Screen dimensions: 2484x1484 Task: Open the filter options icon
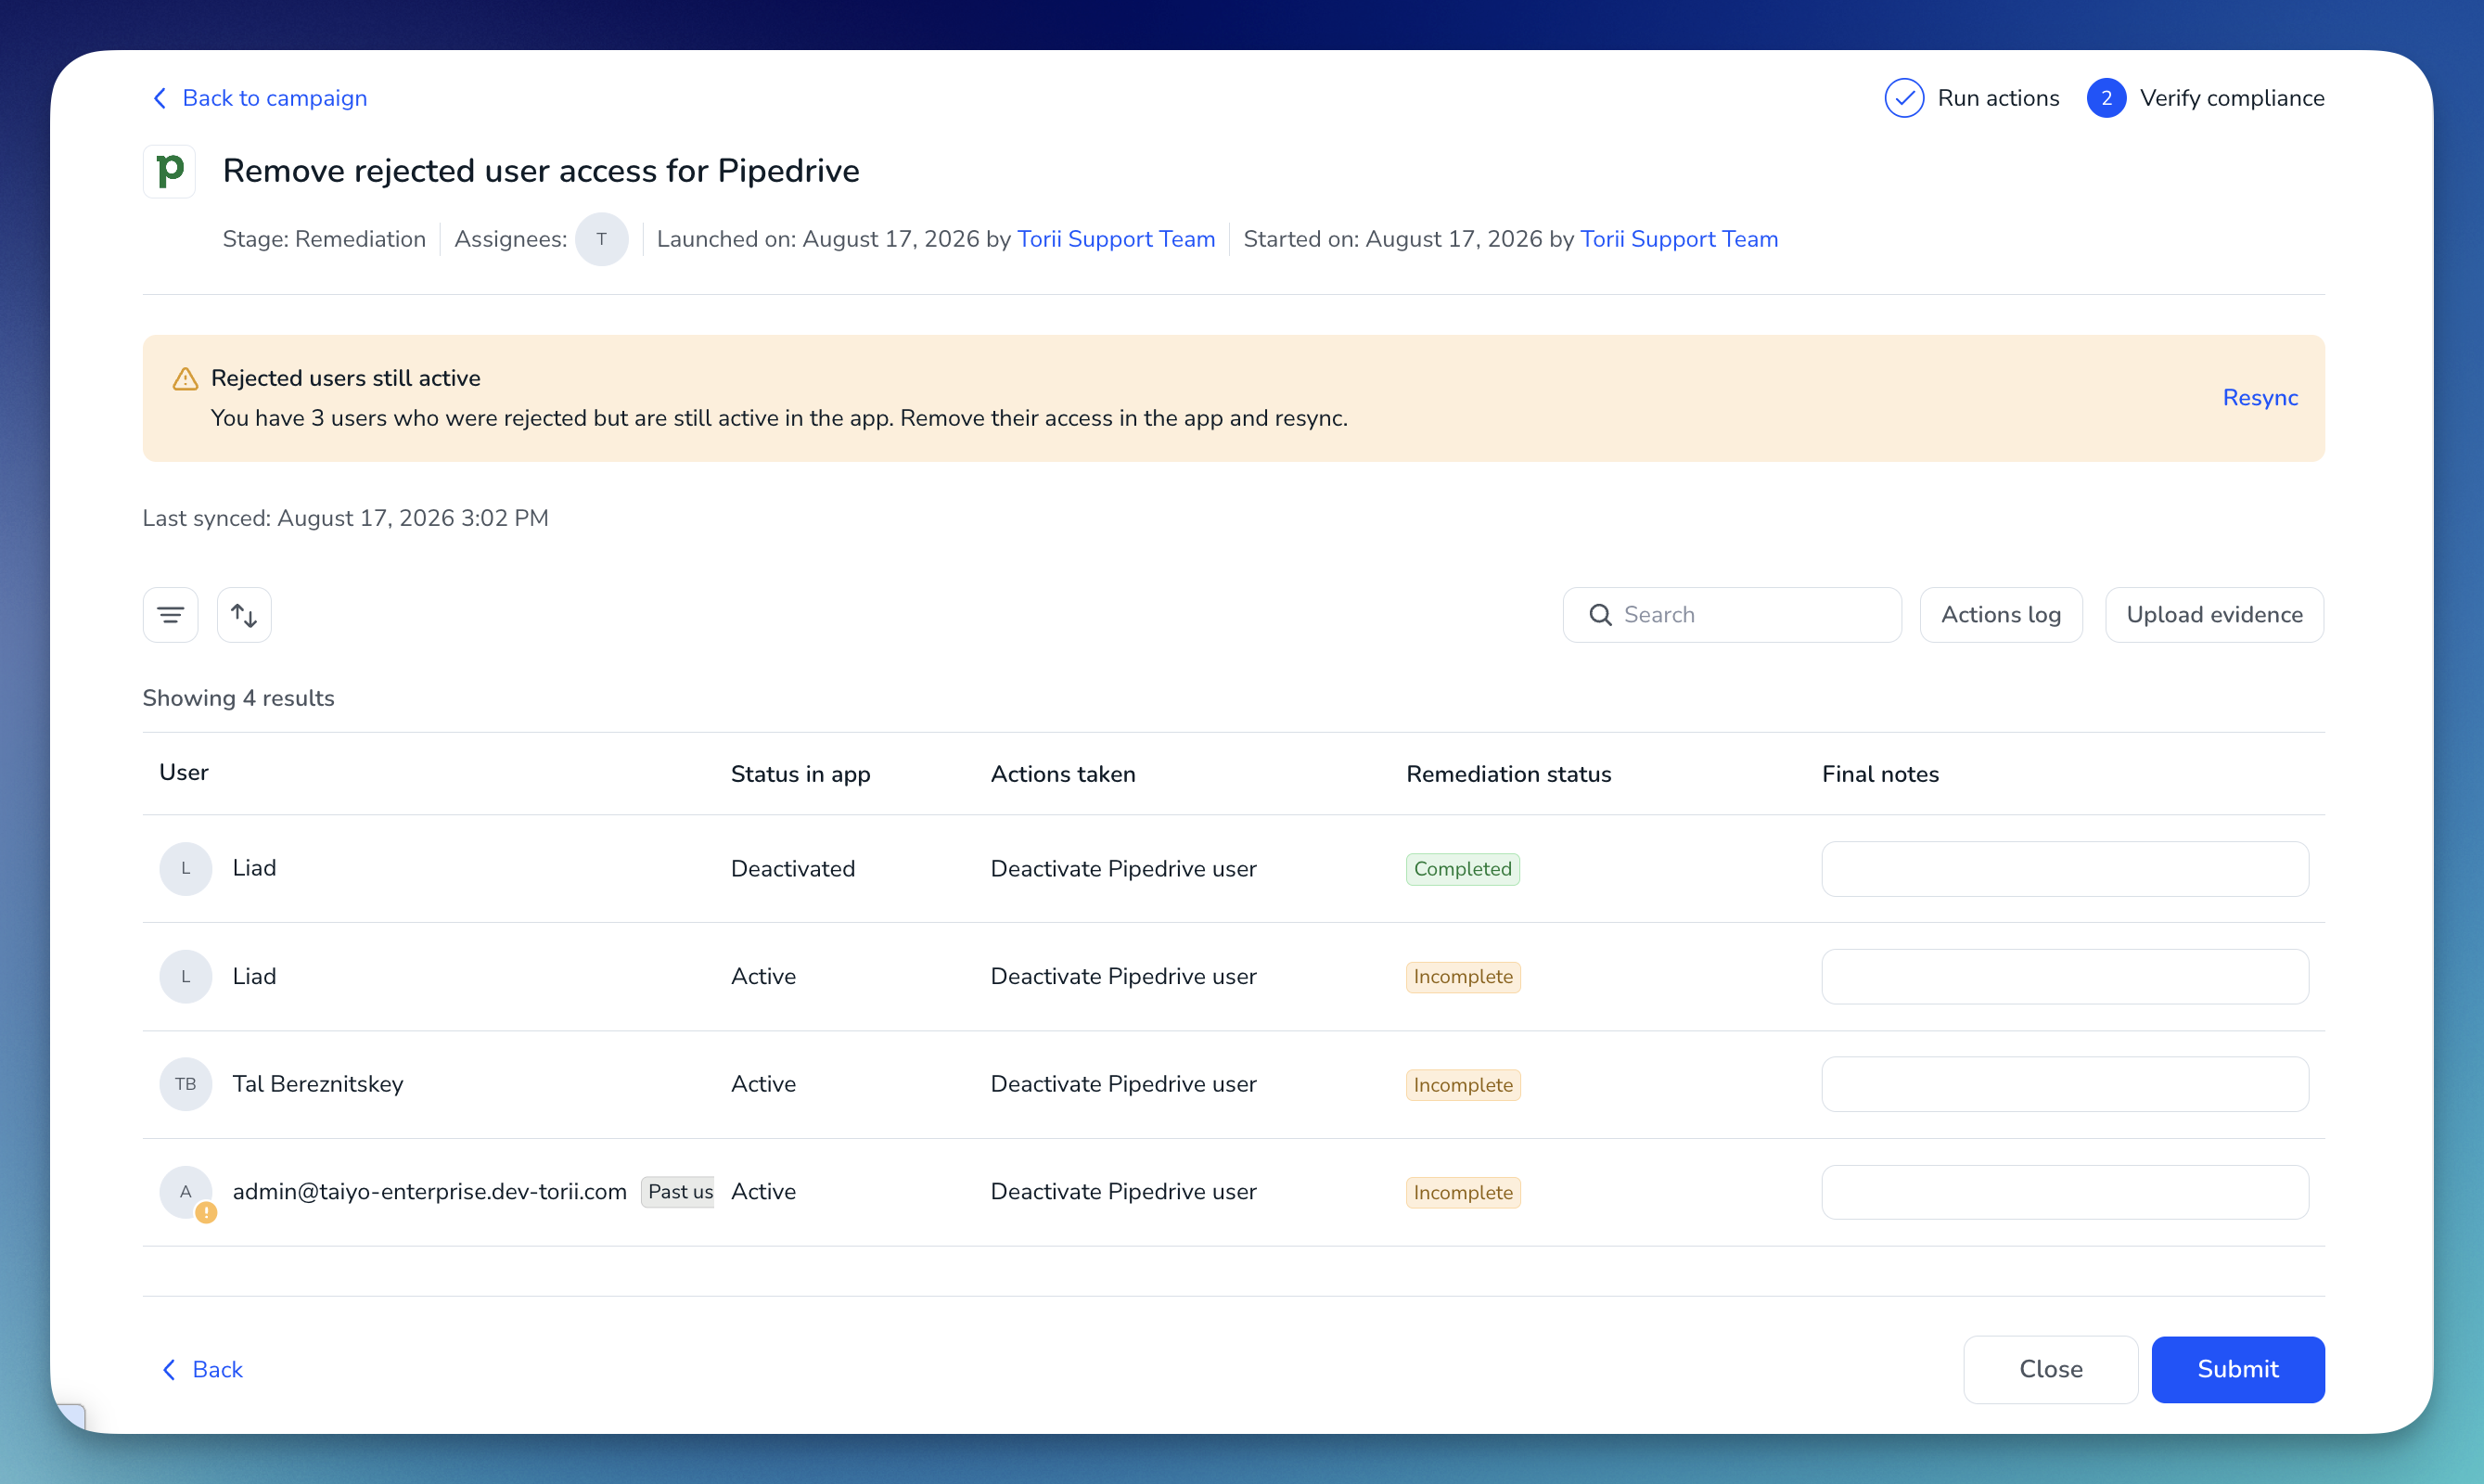[x=171, y=615]
